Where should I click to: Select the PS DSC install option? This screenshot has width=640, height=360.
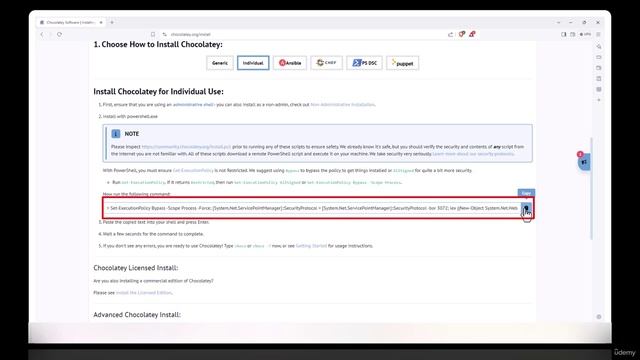coord(364,63)
